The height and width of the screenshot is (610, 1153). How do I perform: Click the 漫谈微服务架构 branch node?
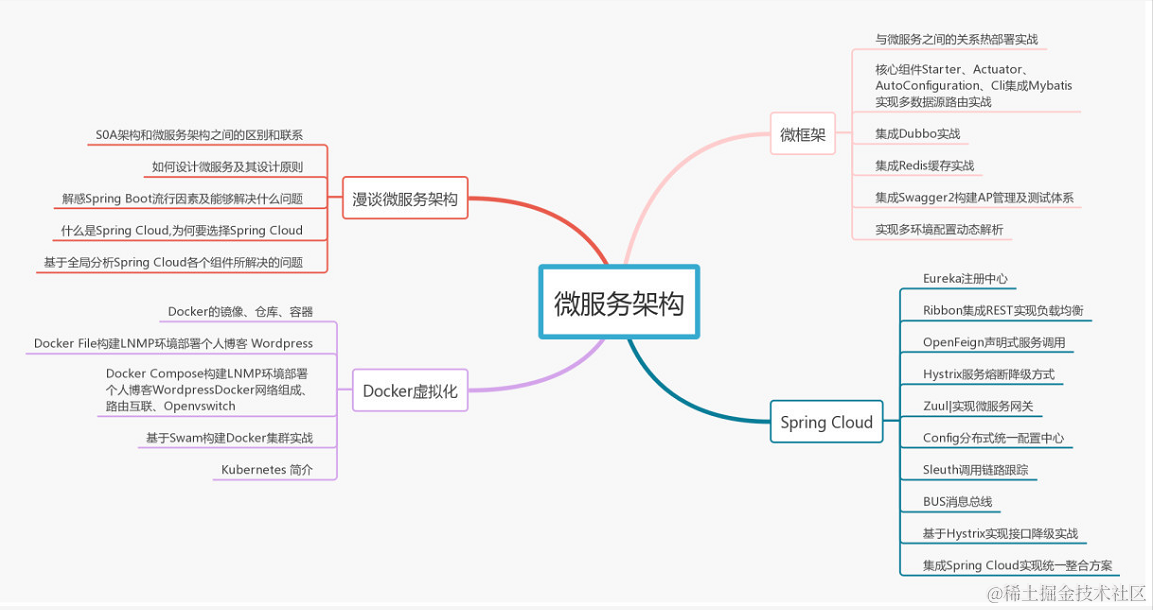pyautogui.click(x=405, y=198)
